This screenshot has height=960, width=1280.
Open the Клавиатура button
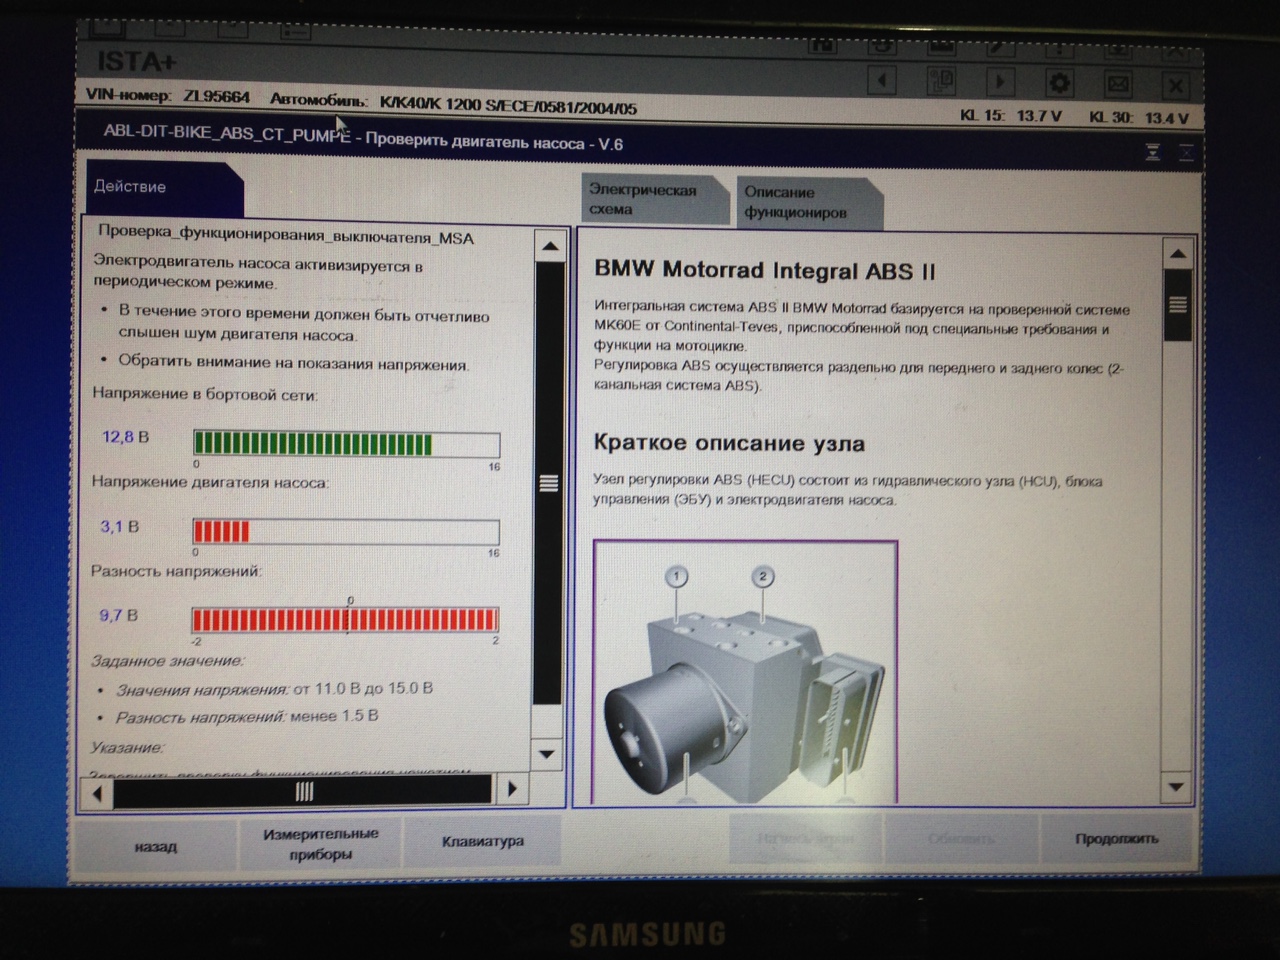[x=482, y=841]
